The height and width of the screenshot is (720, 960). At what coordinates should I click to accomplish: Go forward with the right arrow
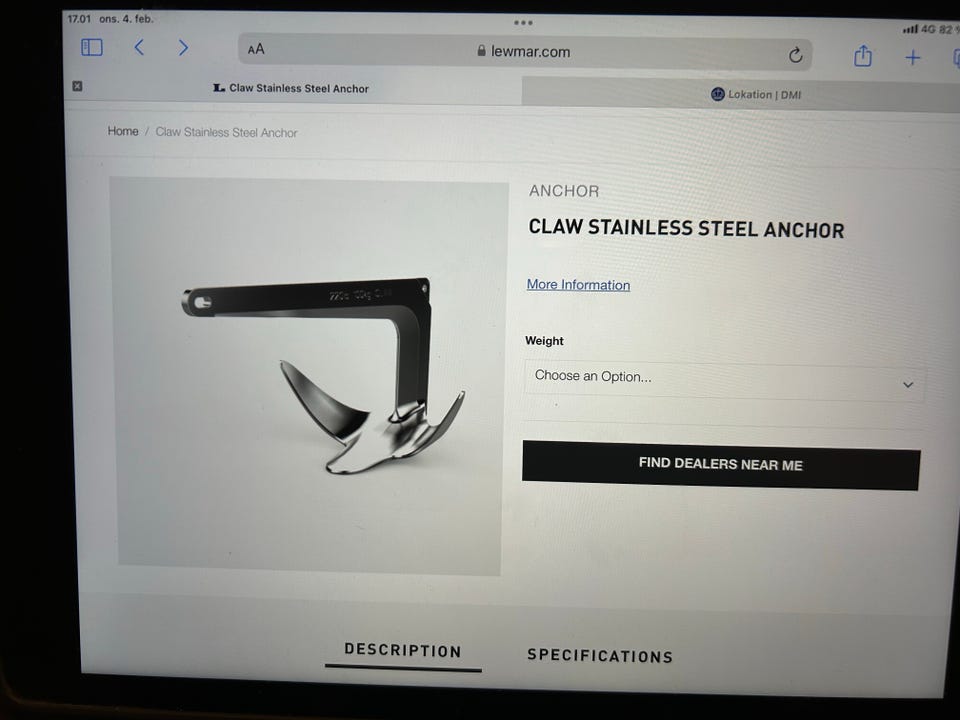pos(183,48)
